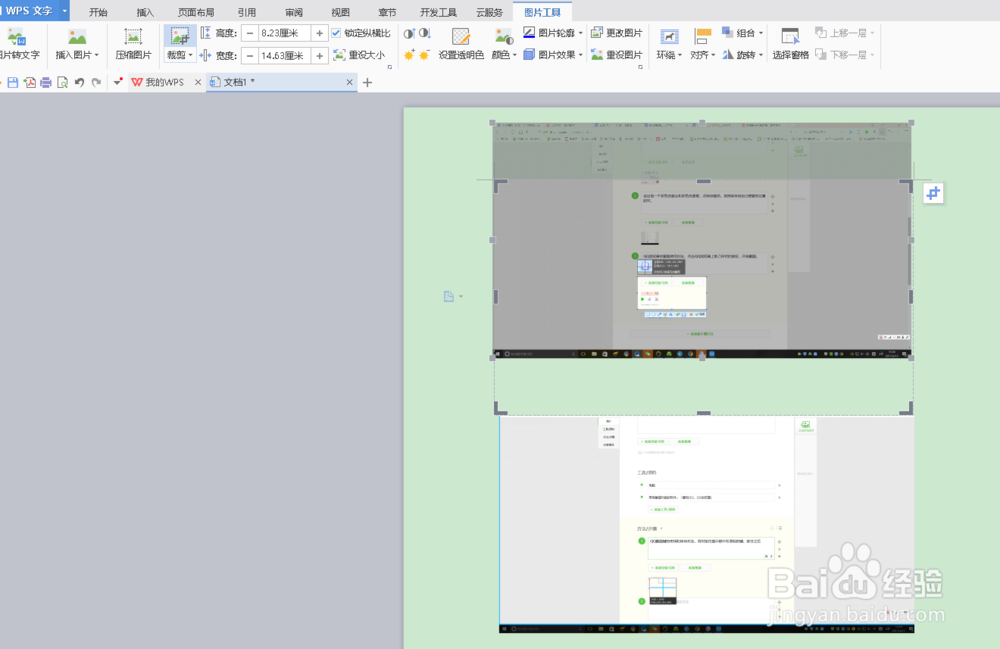This screenshot has height=649, width=1000.
Task: Select the 图片工具 ribbon tab
Action: (x=543, y=12)
